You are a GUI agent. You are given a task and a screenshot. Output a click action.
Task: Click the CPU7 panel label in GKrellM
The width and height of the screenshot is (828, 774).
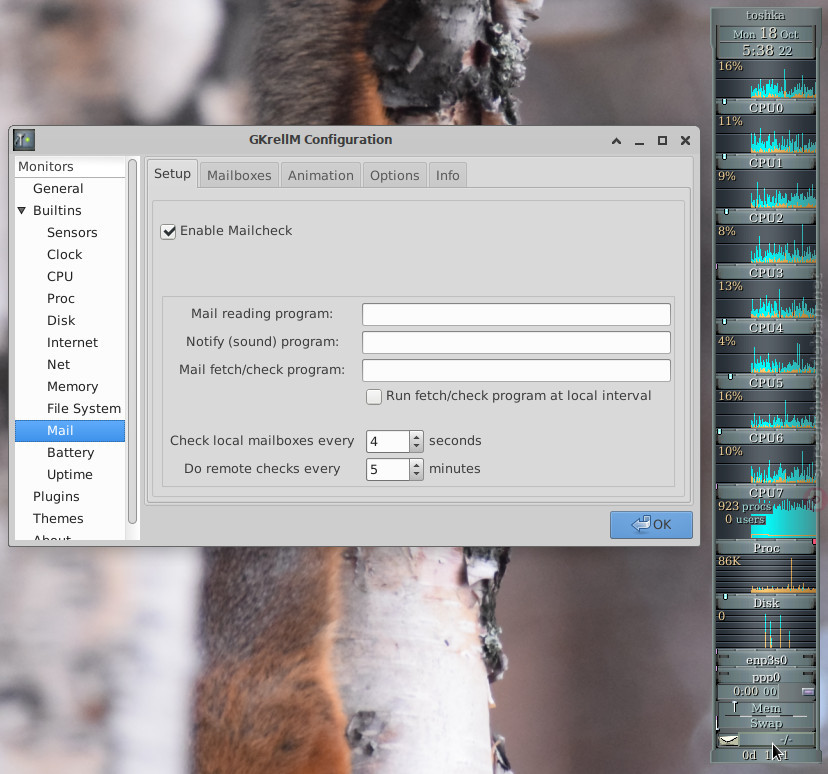point(766,493)
